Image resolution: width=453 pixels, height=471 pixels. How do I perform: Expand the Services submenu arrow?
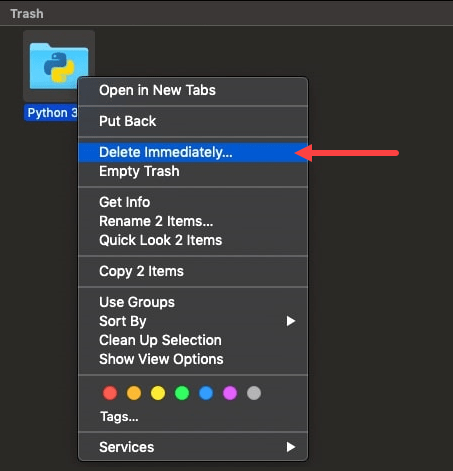[x=291, y=447]
